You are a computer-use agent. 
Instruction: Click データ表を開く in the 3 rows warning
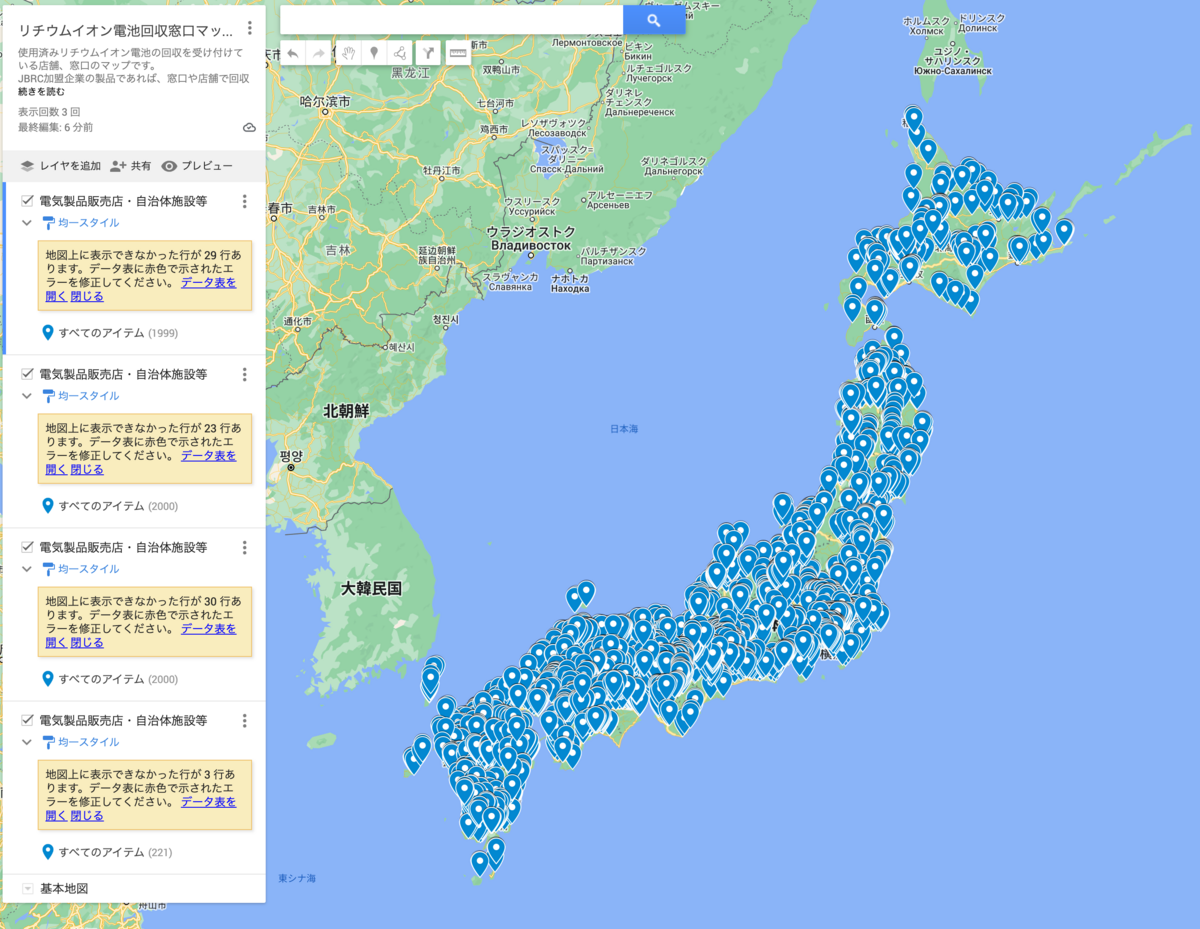pyautogui.click(x=209, y=802)
